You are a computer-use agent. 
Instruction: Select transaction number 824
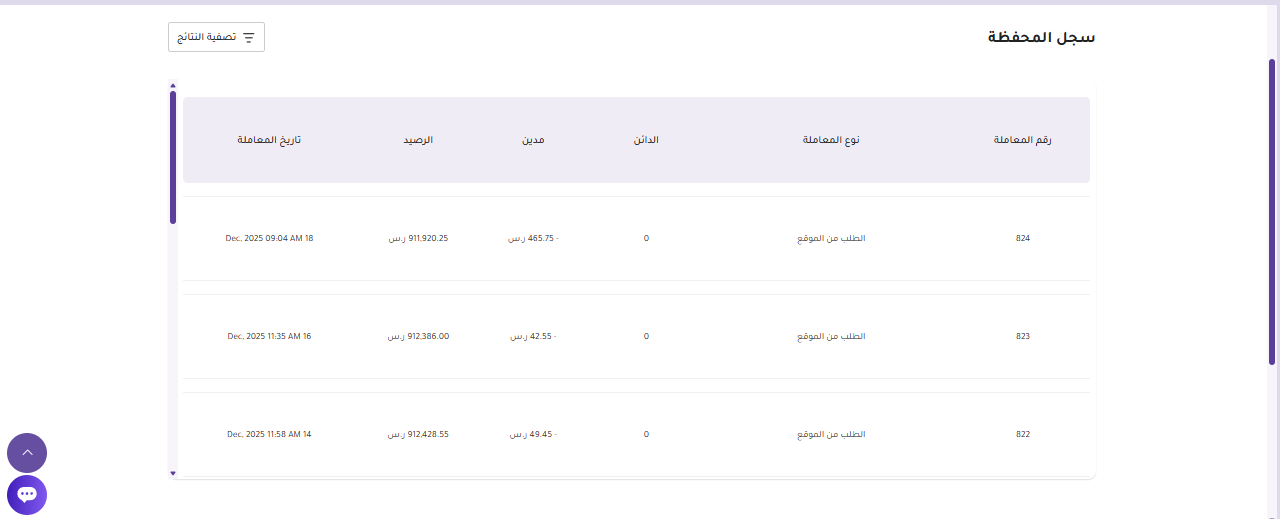pos(1022,238)
